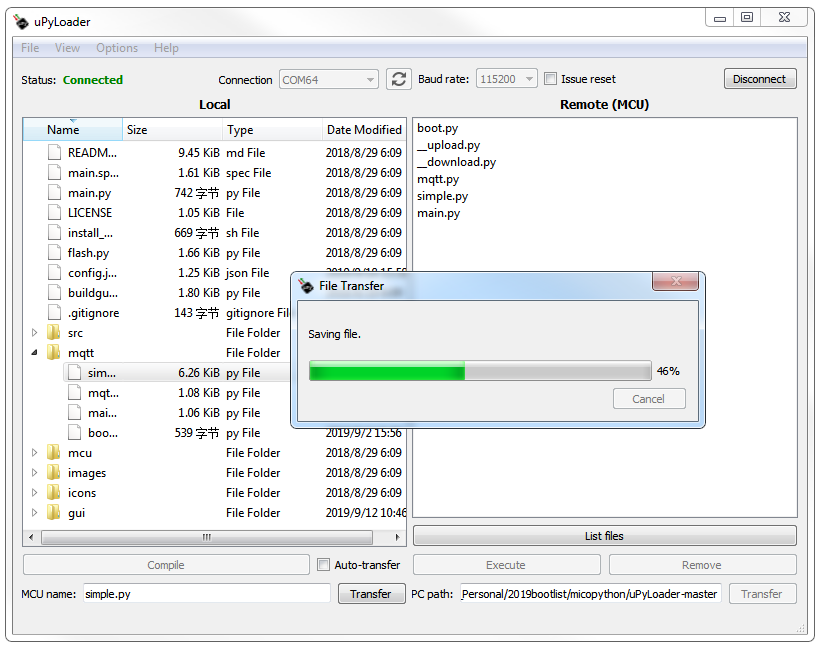Click the Disconnect button
The image size is (823, 647).
[760, 79]
